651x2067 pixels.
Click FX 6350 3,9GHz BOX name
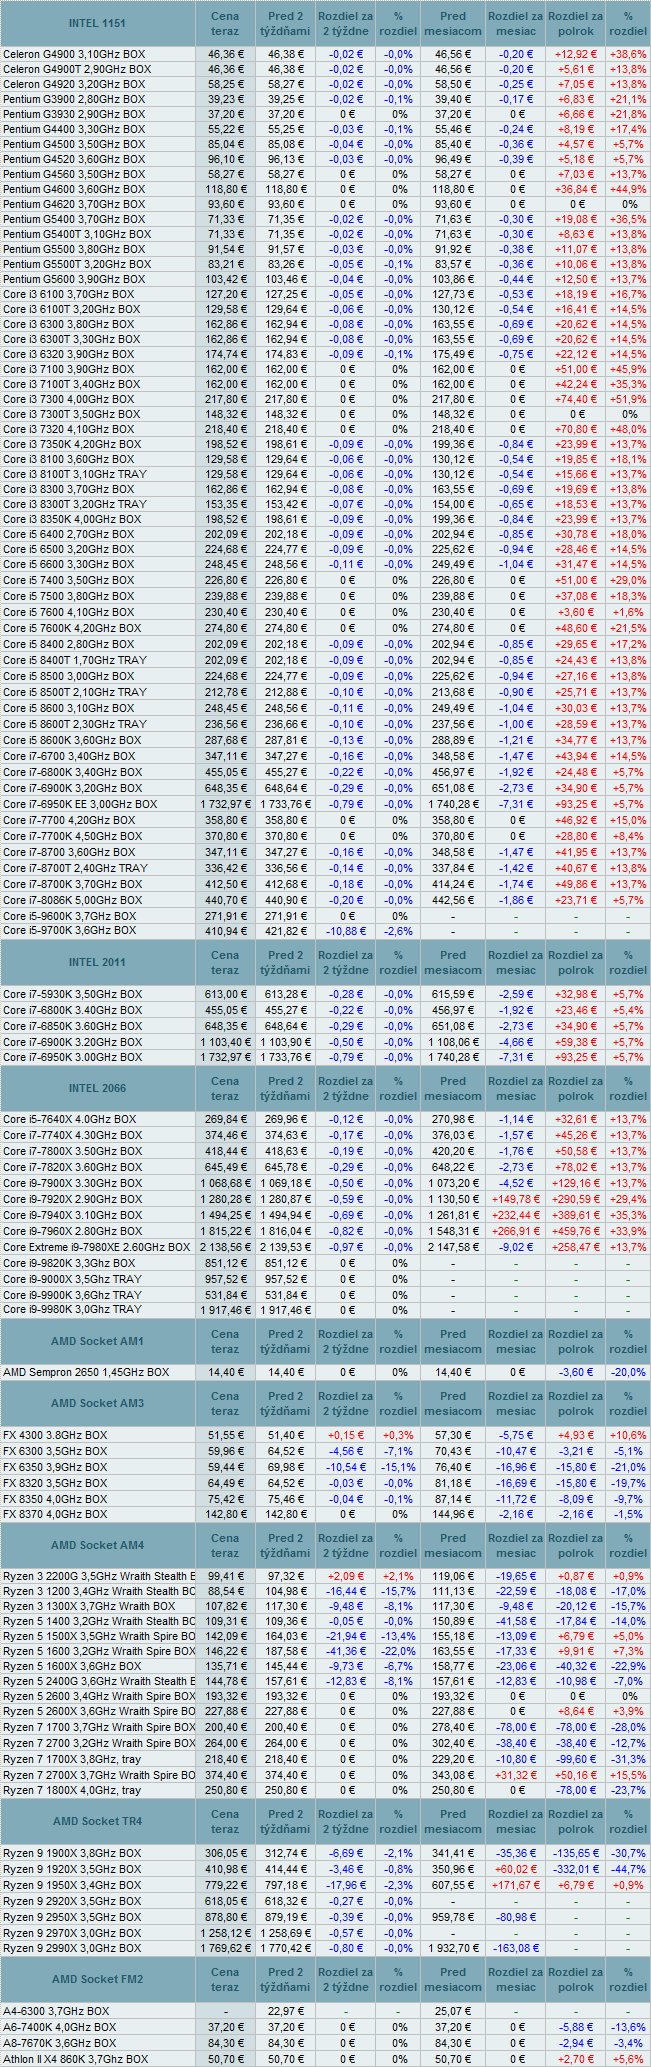pyautogui.click(x=55, y=1467)
